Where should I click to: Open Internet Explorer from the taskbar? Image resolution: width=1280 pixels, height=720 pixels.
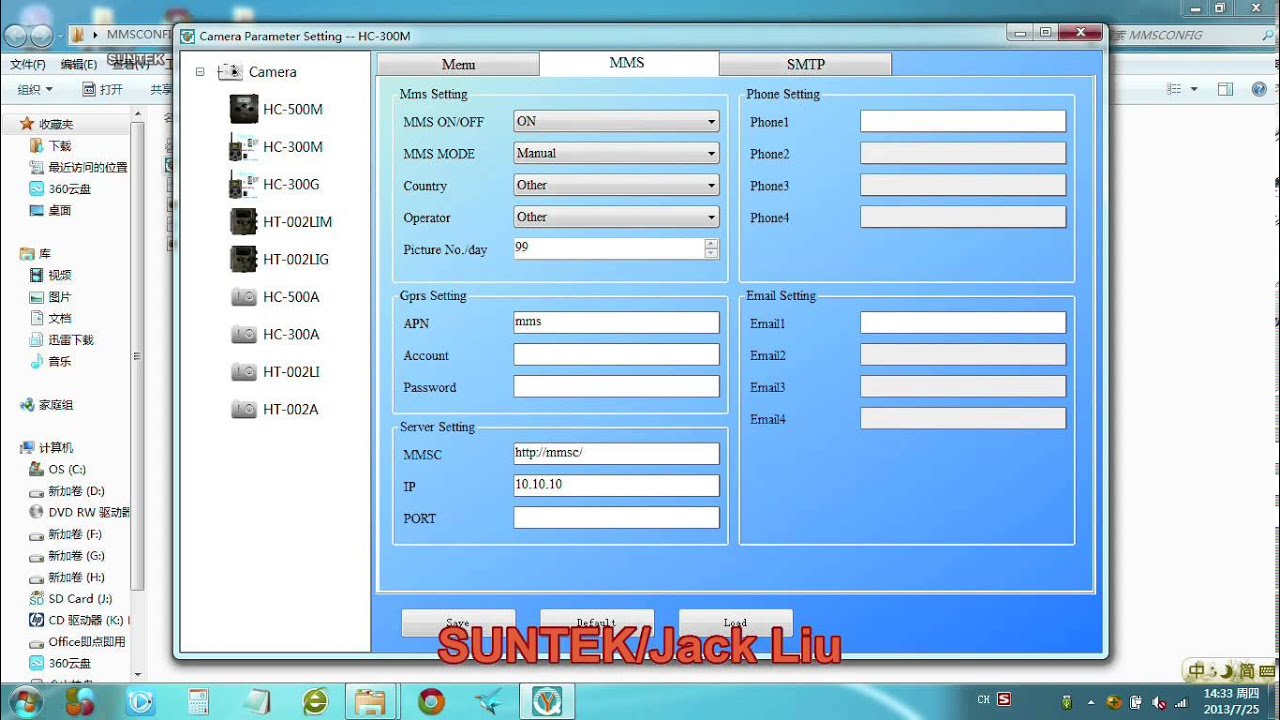point(316,702)
